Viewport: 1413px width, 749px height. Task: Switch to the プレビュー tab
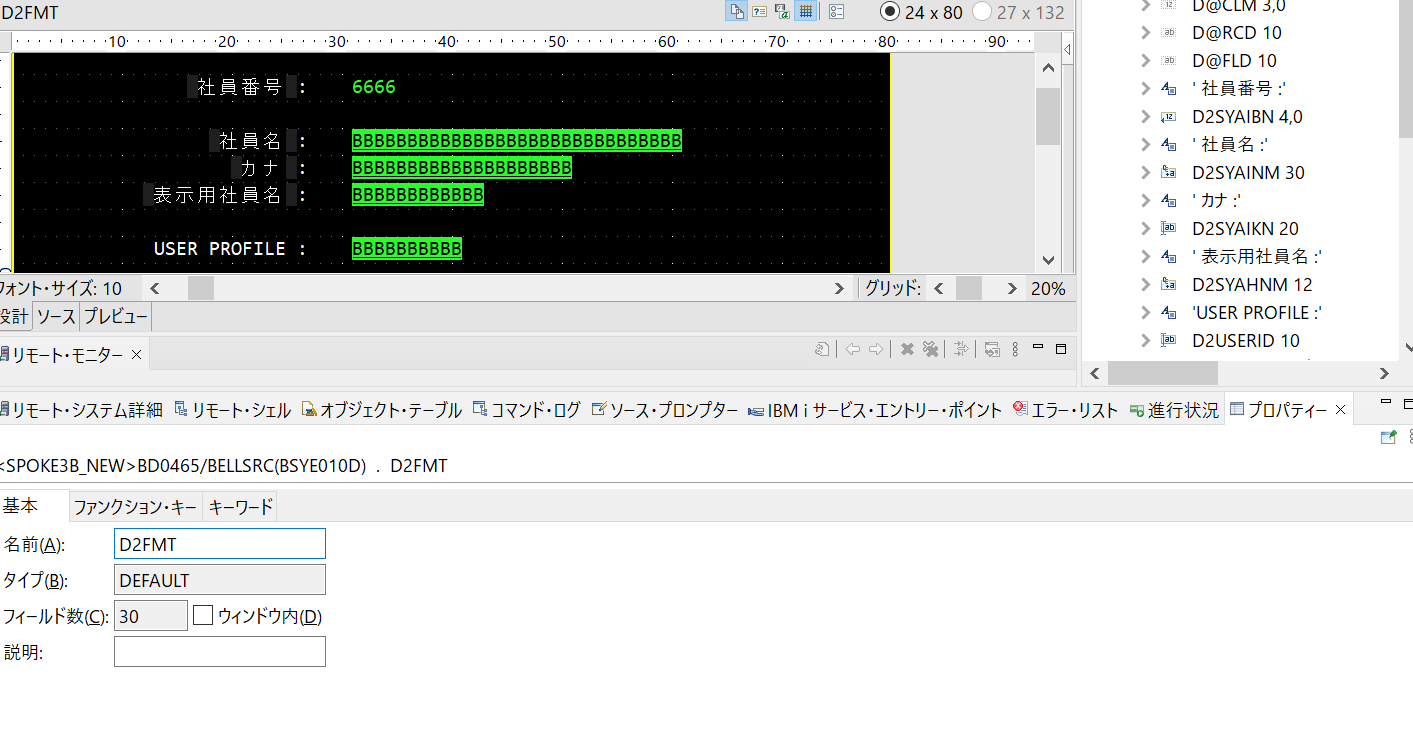(x=116, y=317)
